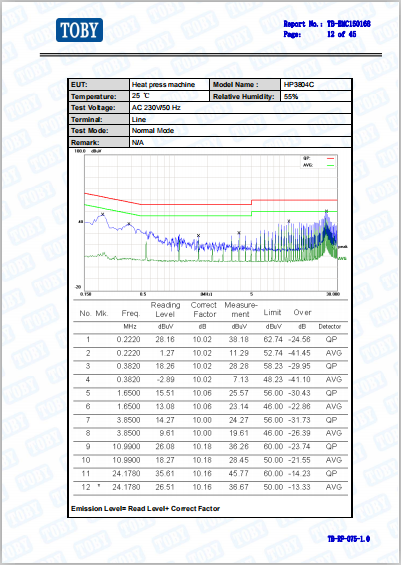
Task: Click over value -31.73
Action: 299,420
